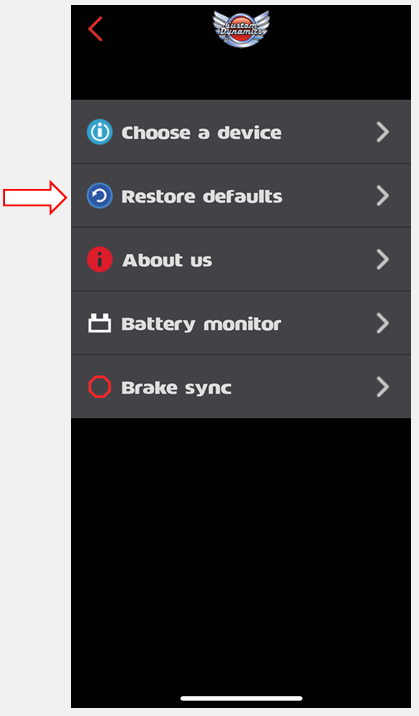Click the red octagon brake icon
This screenshot has width=419, height=716.
(100, 387)
